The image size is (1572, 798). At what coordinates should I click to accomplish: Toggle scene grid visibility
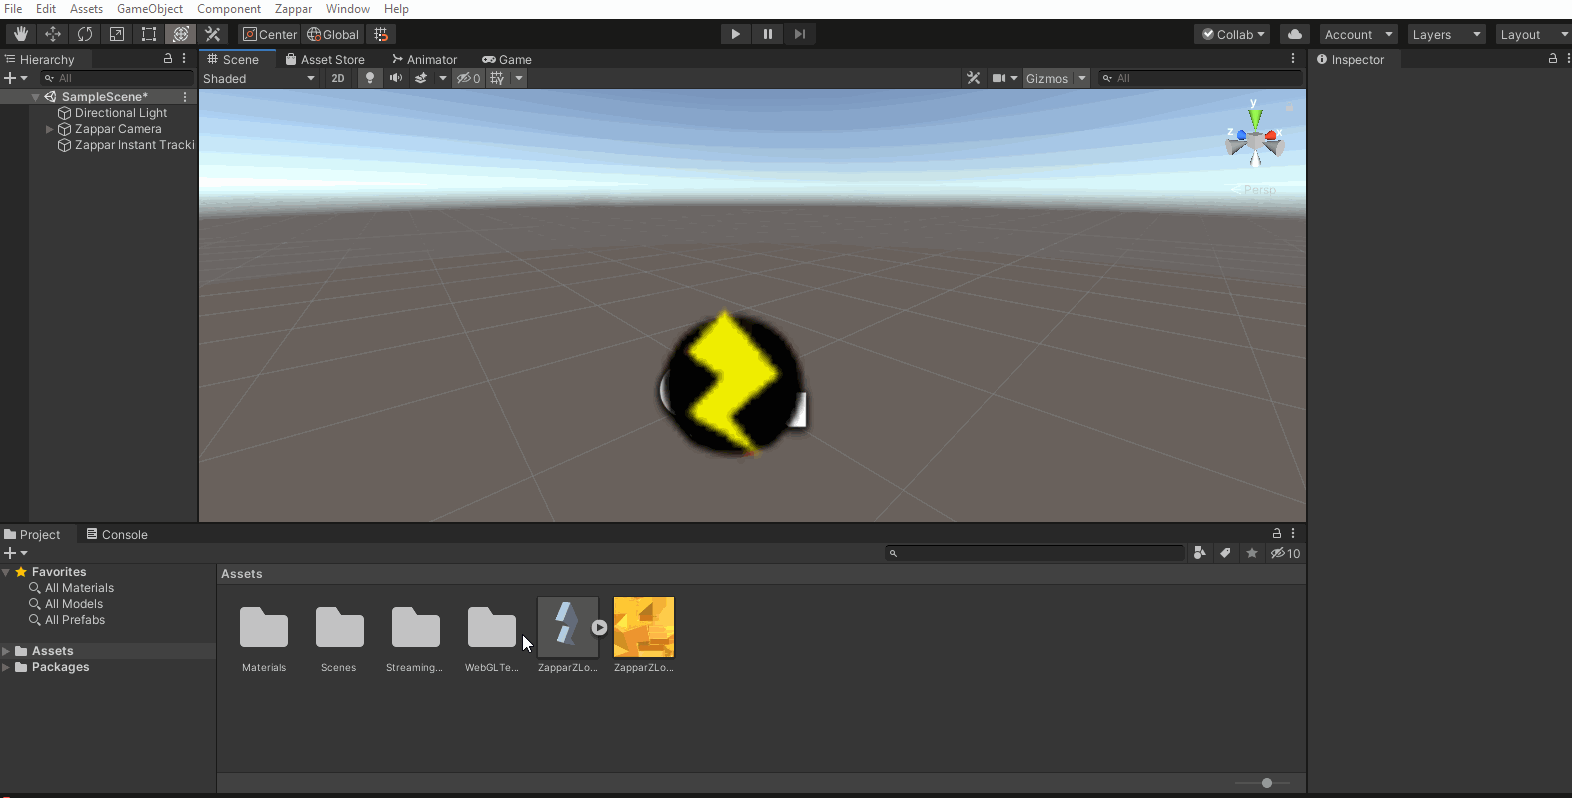coord(497,78)
